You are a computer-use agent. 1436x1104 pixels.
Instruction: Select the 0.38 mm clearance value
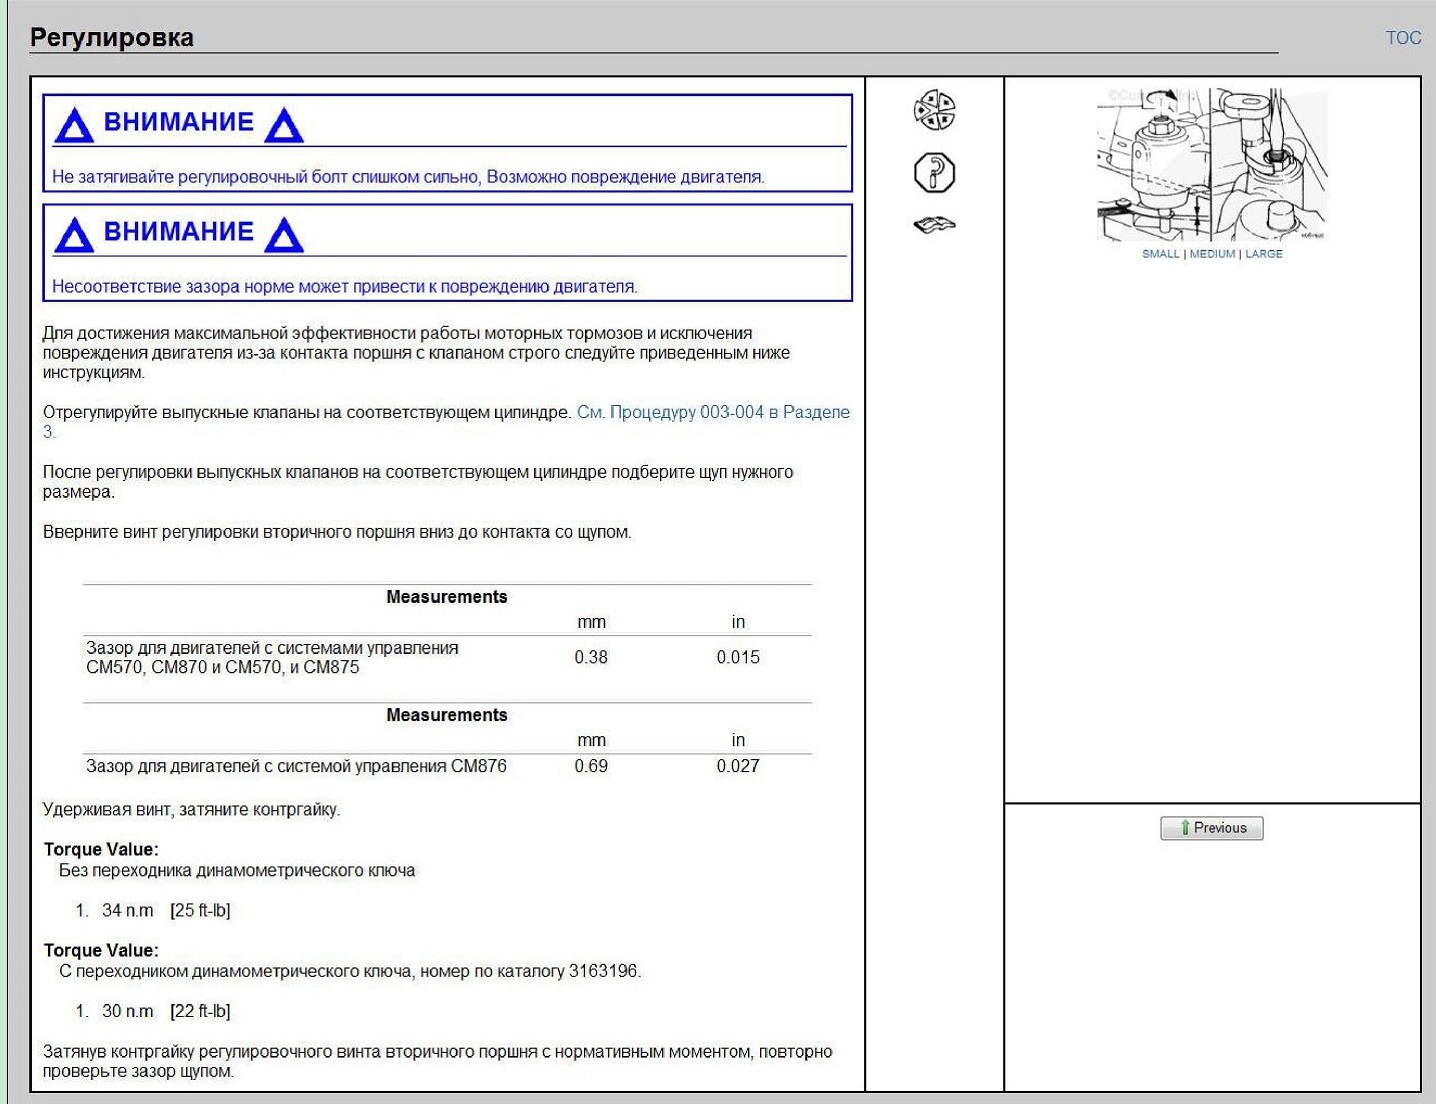pyautogui.click(x=591, y=657)
